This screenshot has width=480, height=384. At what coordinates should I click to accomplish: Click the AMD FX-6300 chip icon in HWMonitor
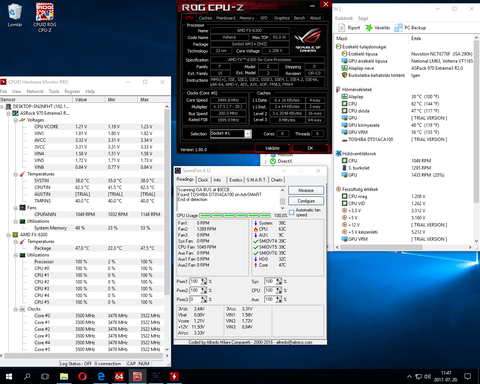coord(15,235)
